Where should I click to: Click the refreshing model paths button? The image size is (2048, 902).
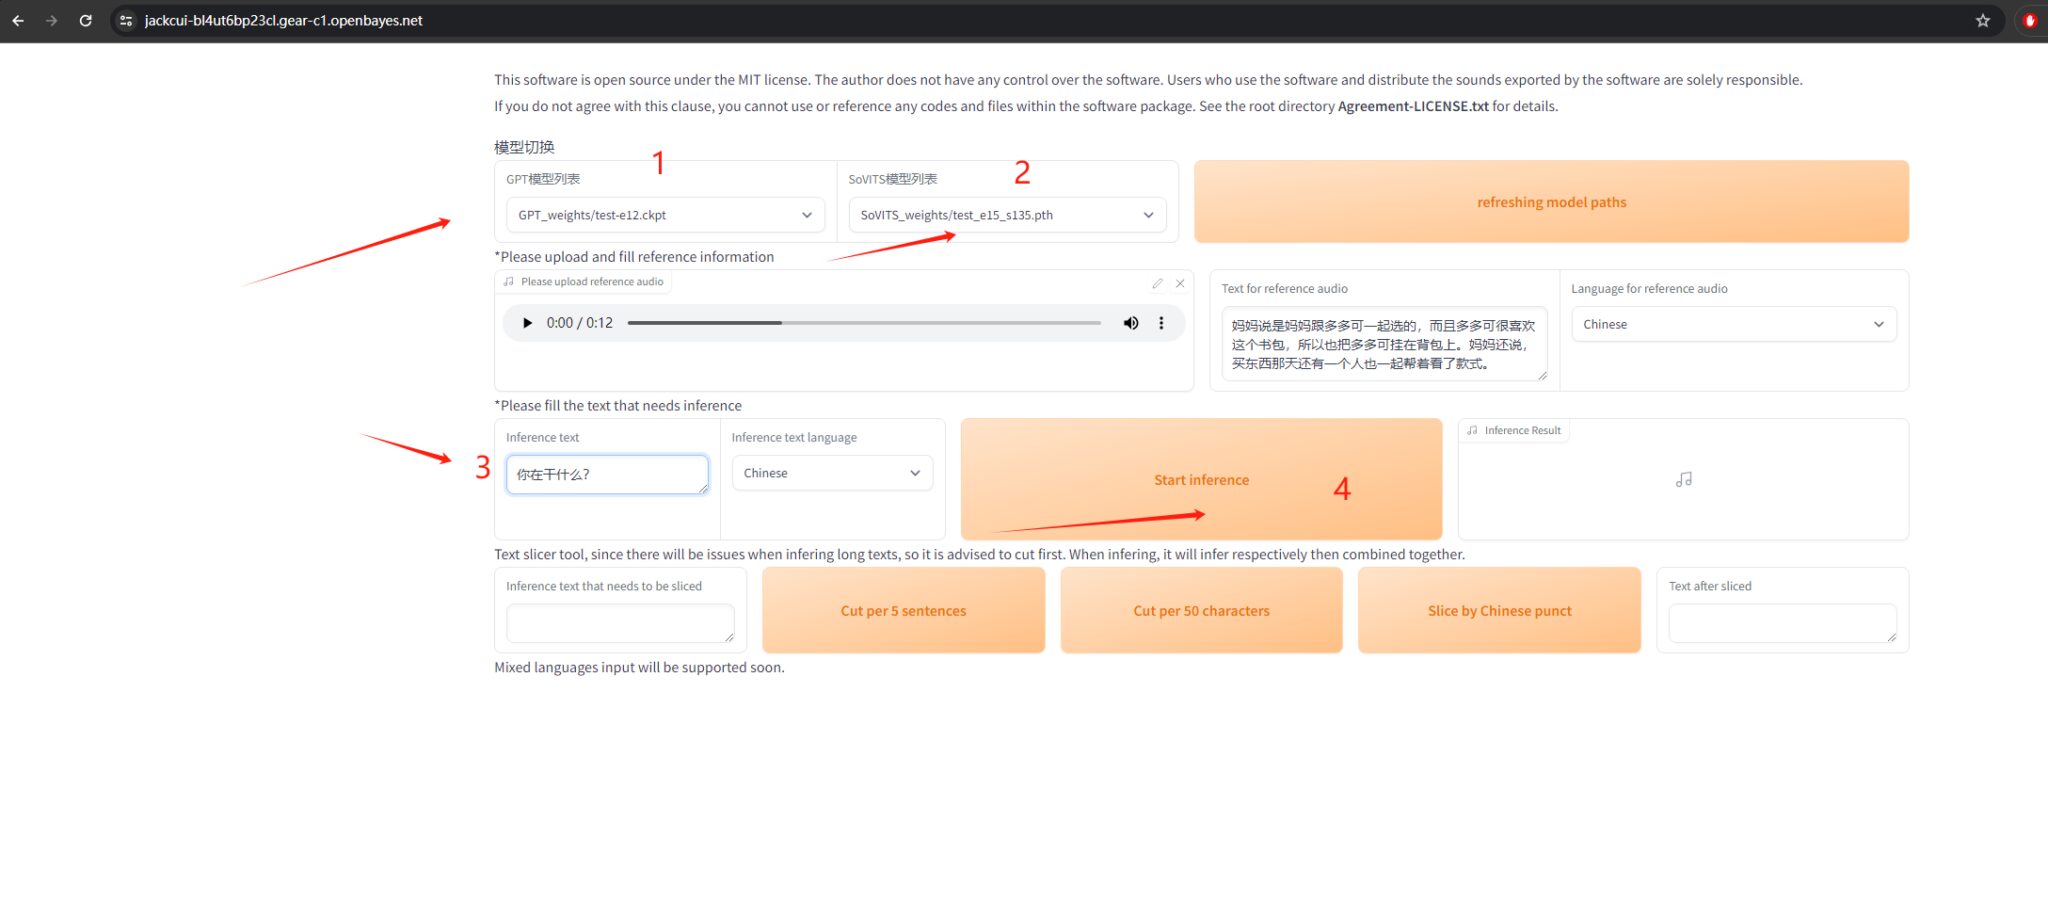pyautogui.click(x=1551, y=202)
